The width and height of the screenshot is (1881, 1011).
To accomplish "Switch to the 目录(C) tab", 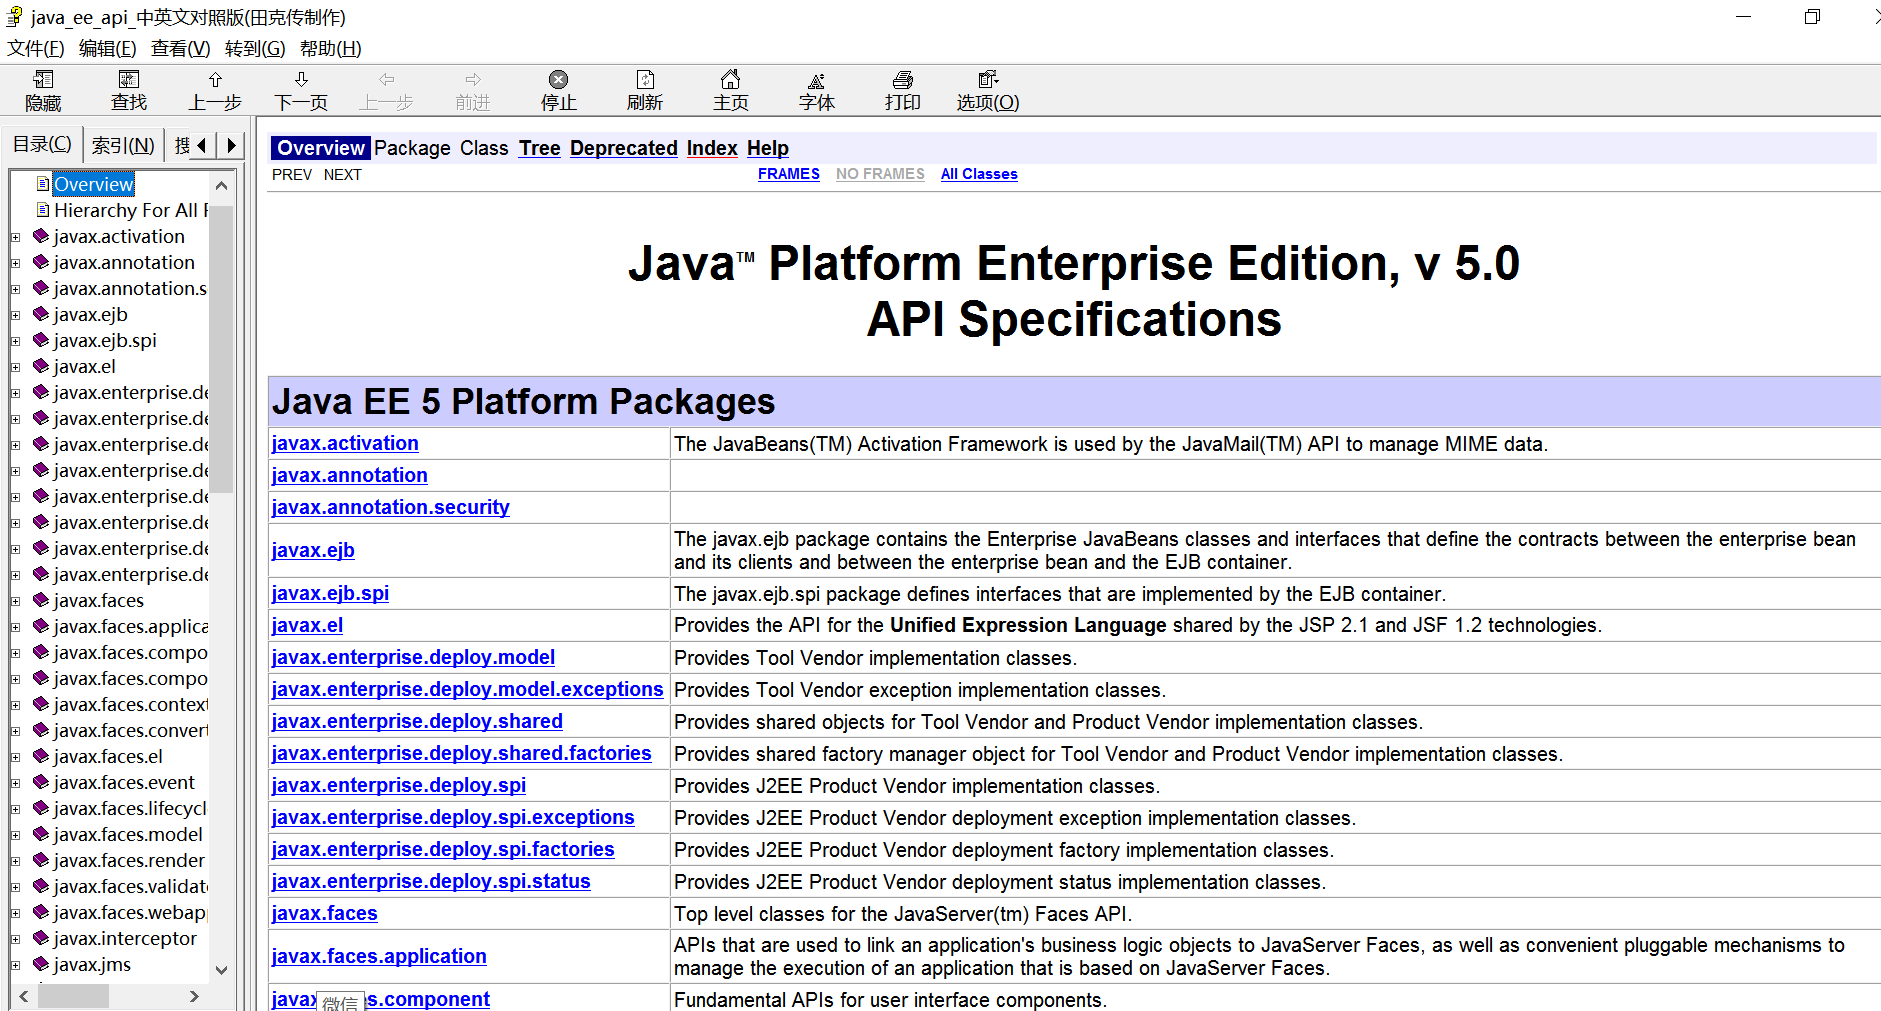I will 42,144.
